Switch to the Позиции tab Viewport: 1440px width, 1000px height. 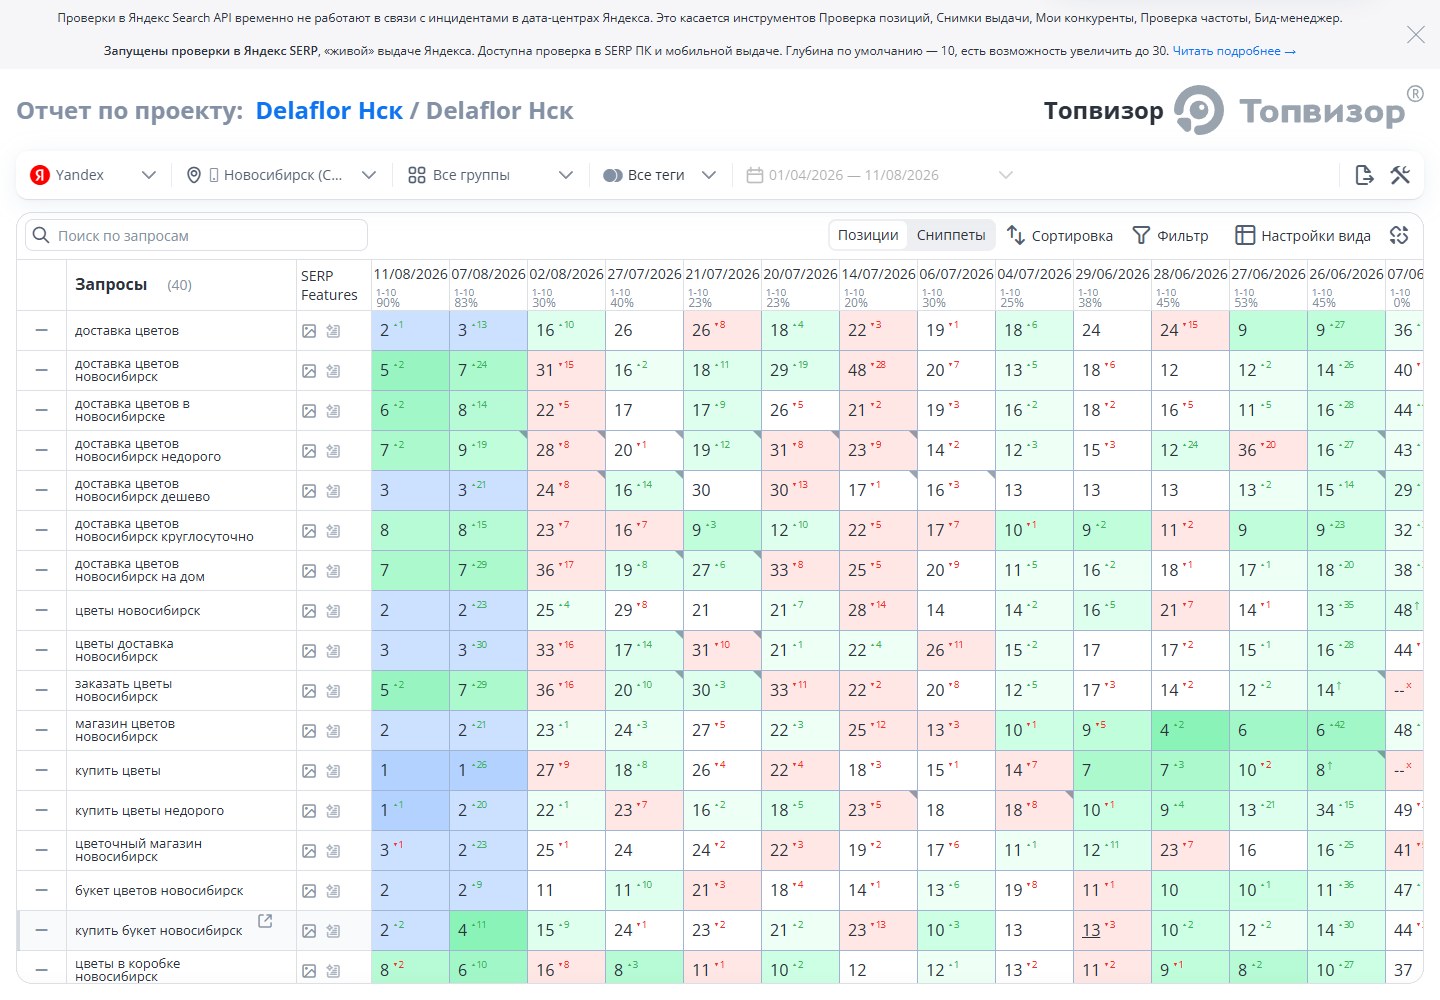coord(868,235)
